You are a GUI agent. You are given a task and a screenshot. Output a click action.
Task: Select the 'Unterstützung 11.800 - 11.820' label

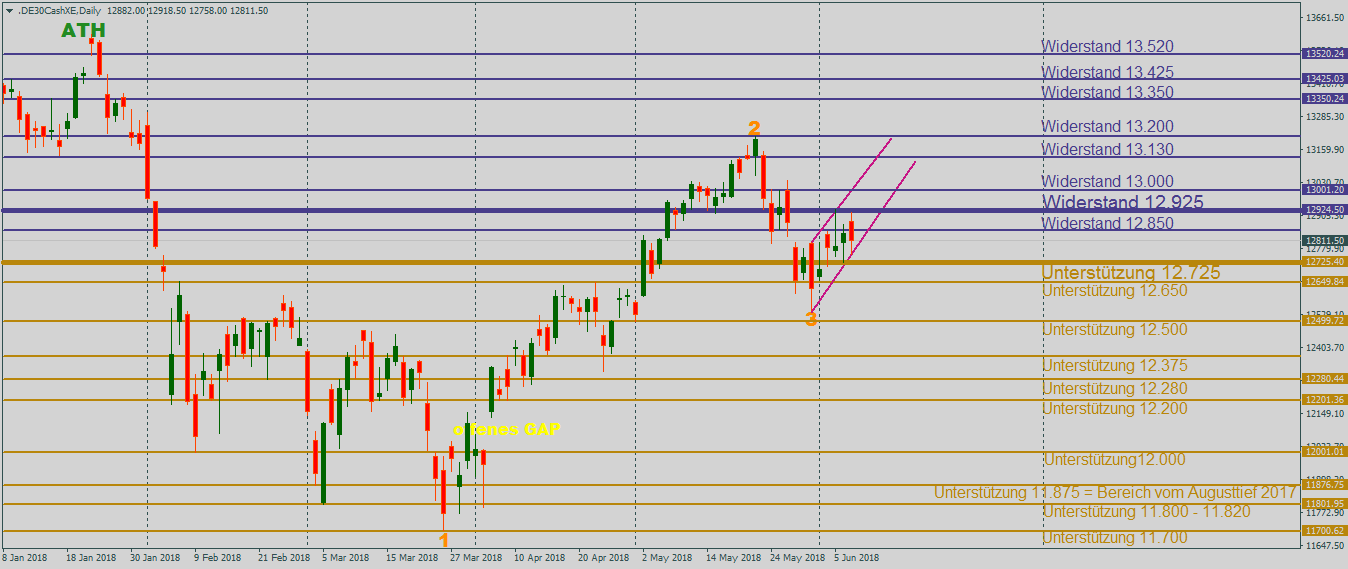[x=1146, y=511]
